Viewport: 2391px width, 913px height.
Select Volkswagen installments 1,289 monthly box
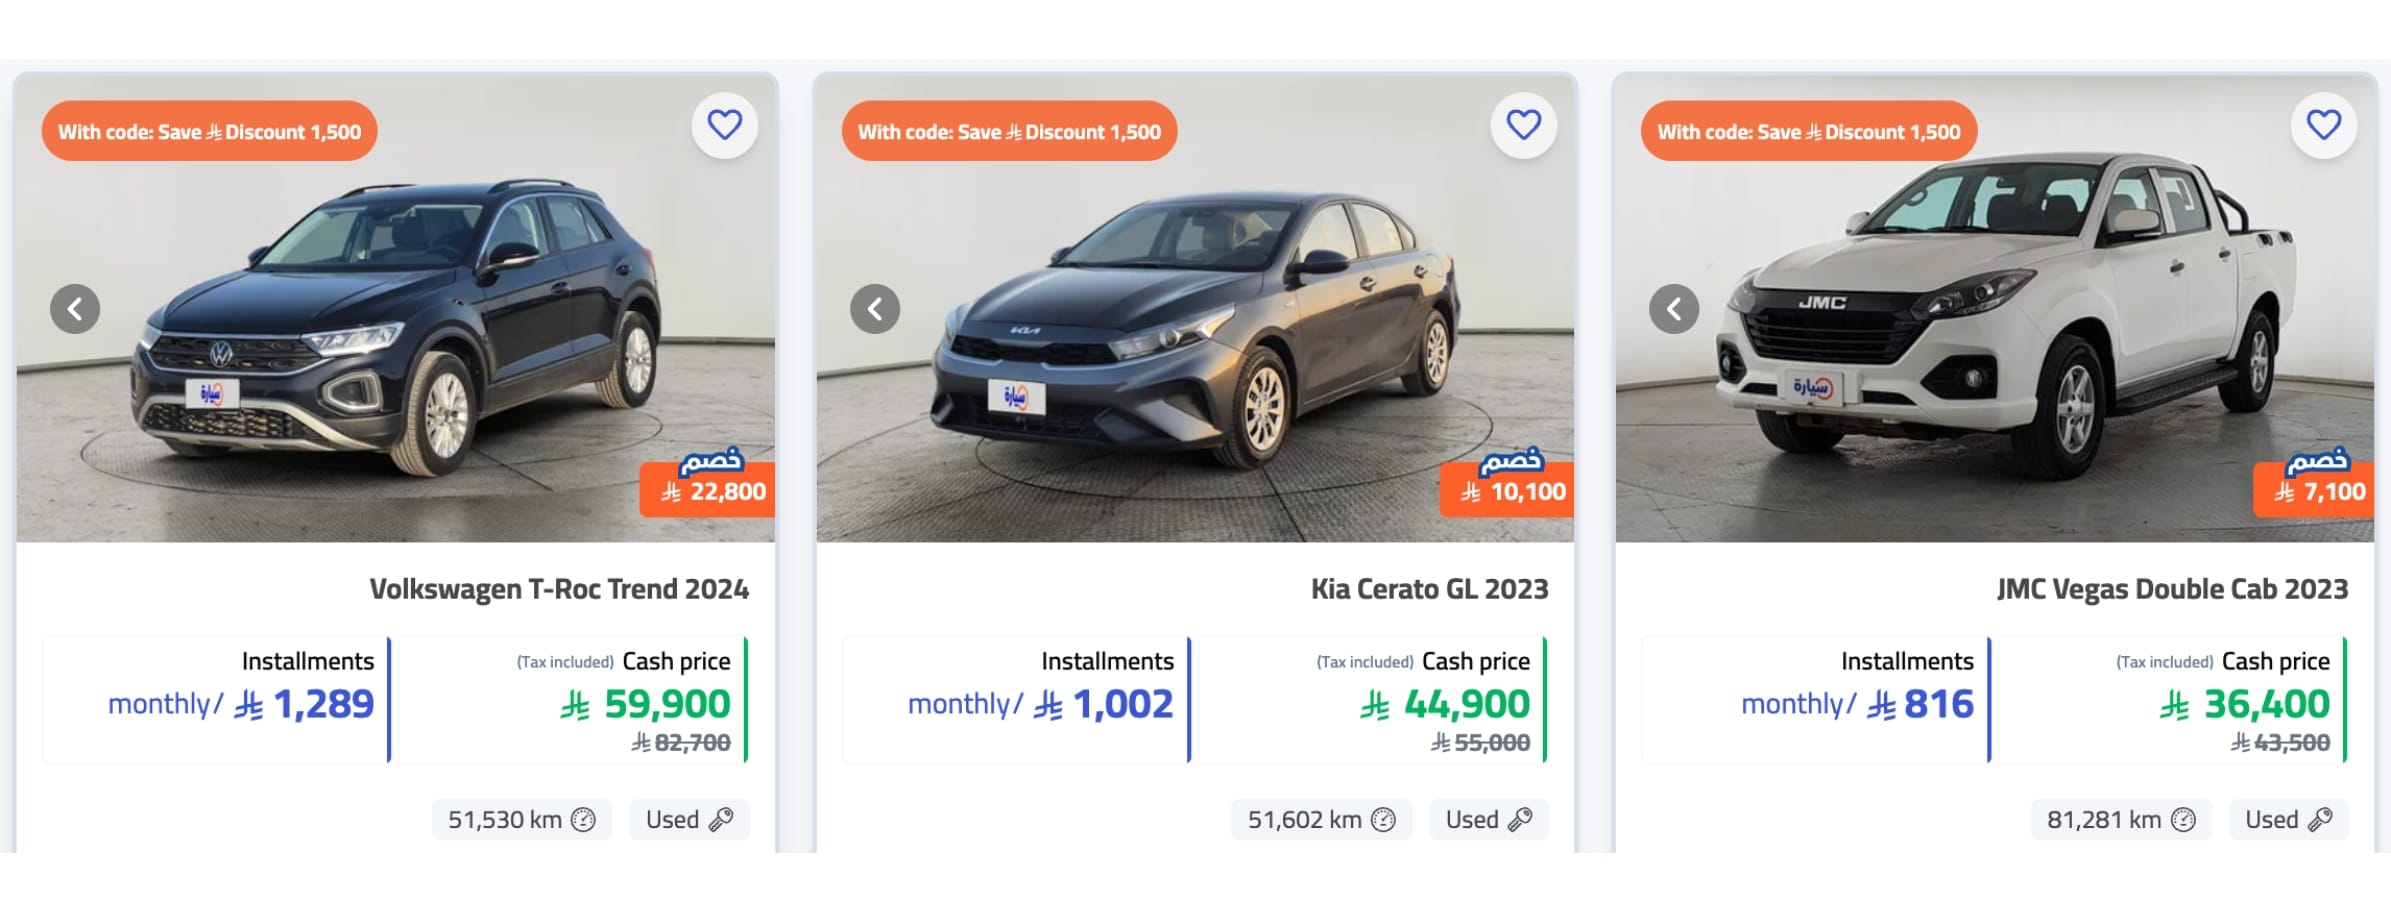pyautogui.click(x=216, y=700)
